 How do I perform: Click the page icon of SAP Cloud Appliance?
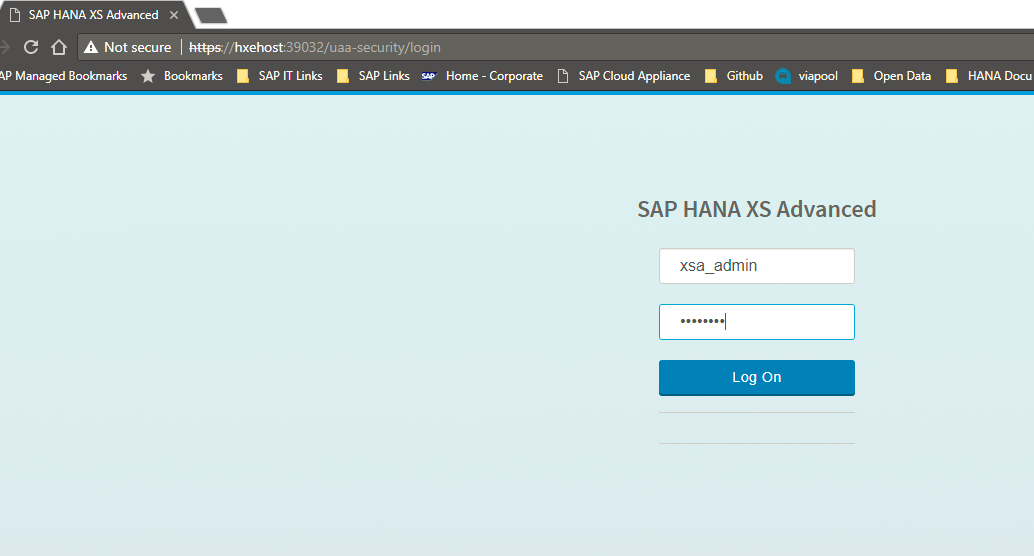coord(563,76)
